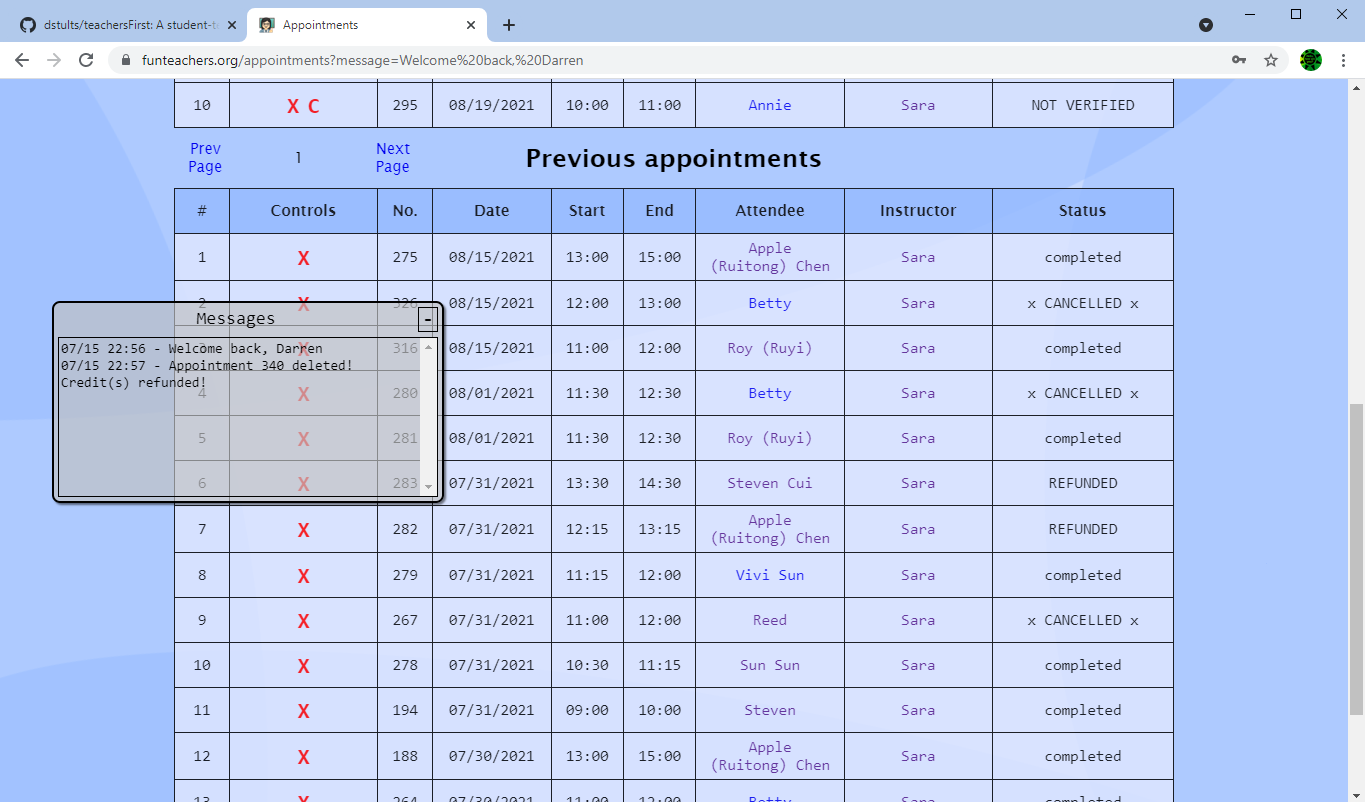This screenshot has height=802, width=1365.
Task: Delete appointment 267 using red X
Action: click(x=303, y=621)
